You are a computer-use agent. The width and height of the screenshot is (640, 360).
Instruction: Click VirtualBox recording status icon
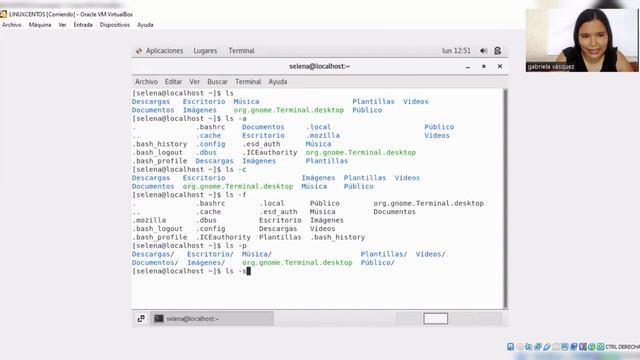(574, 347)
